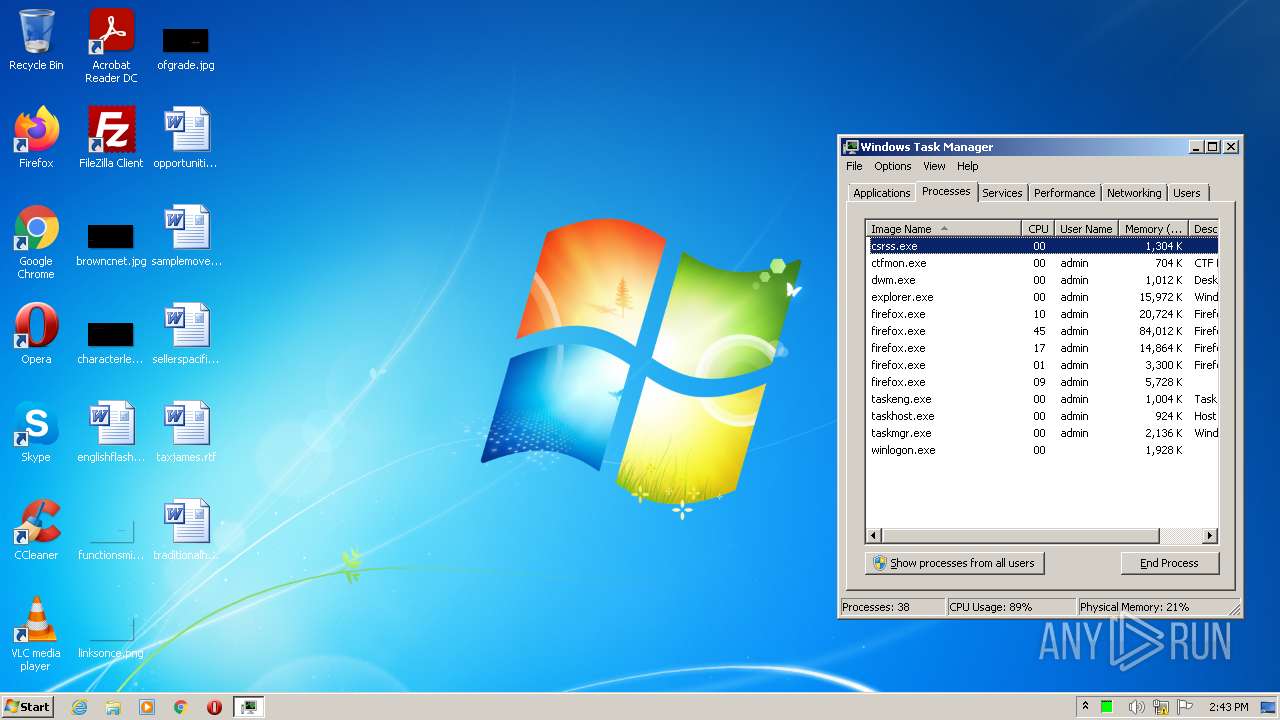Screen dimensions: 1280x720
Task: Open Skype desktop shortcut
Action: [x=36, y=432]
